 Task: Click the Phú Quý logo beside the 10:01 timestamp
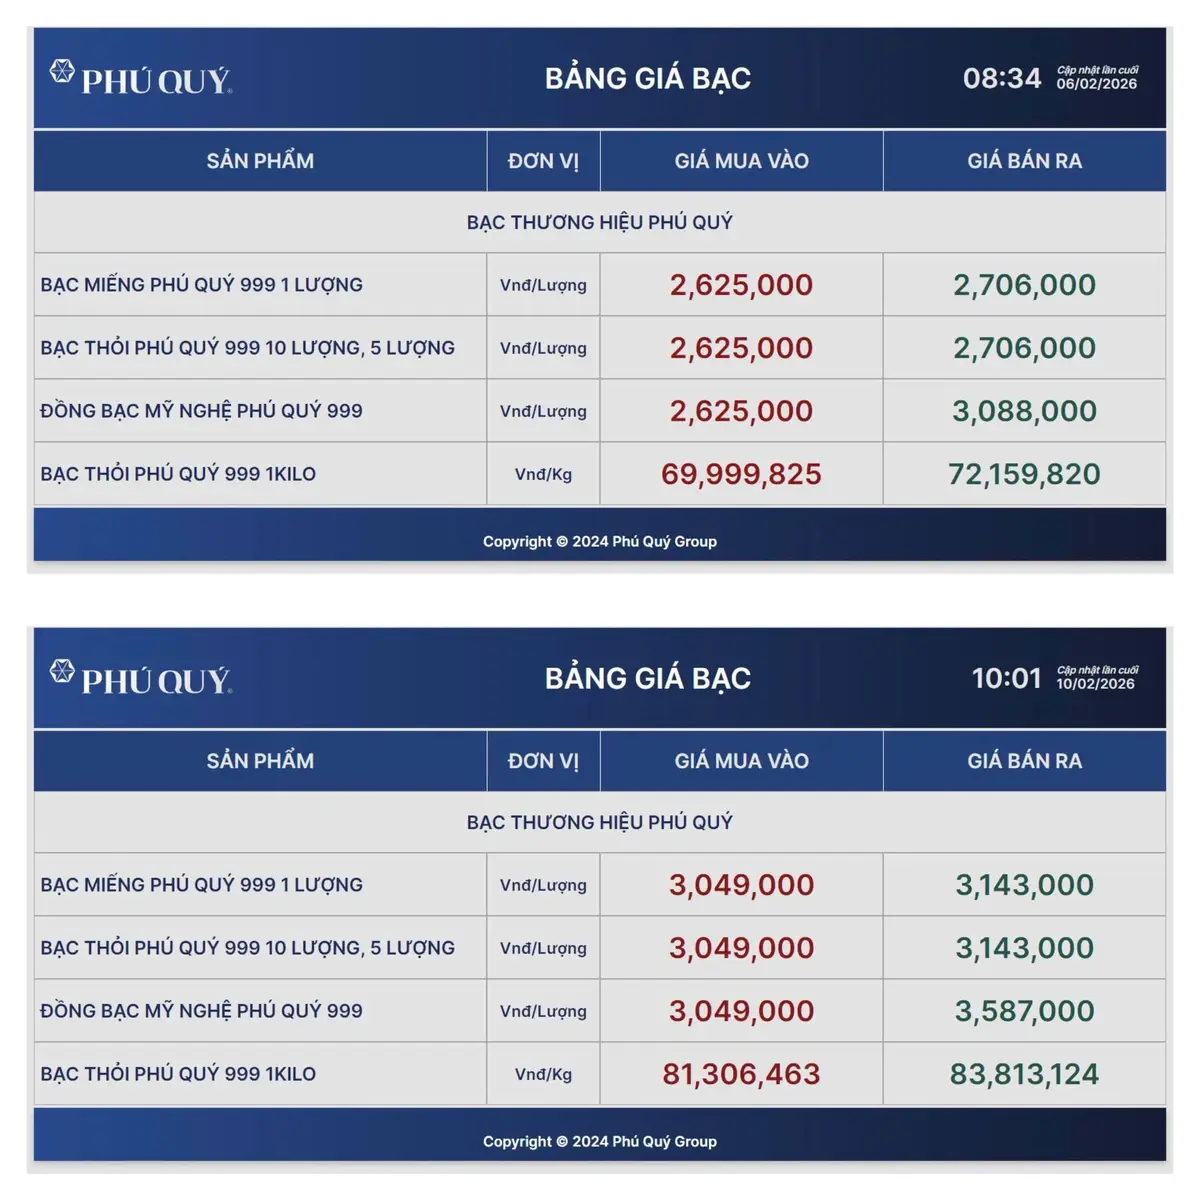(141, 678)
